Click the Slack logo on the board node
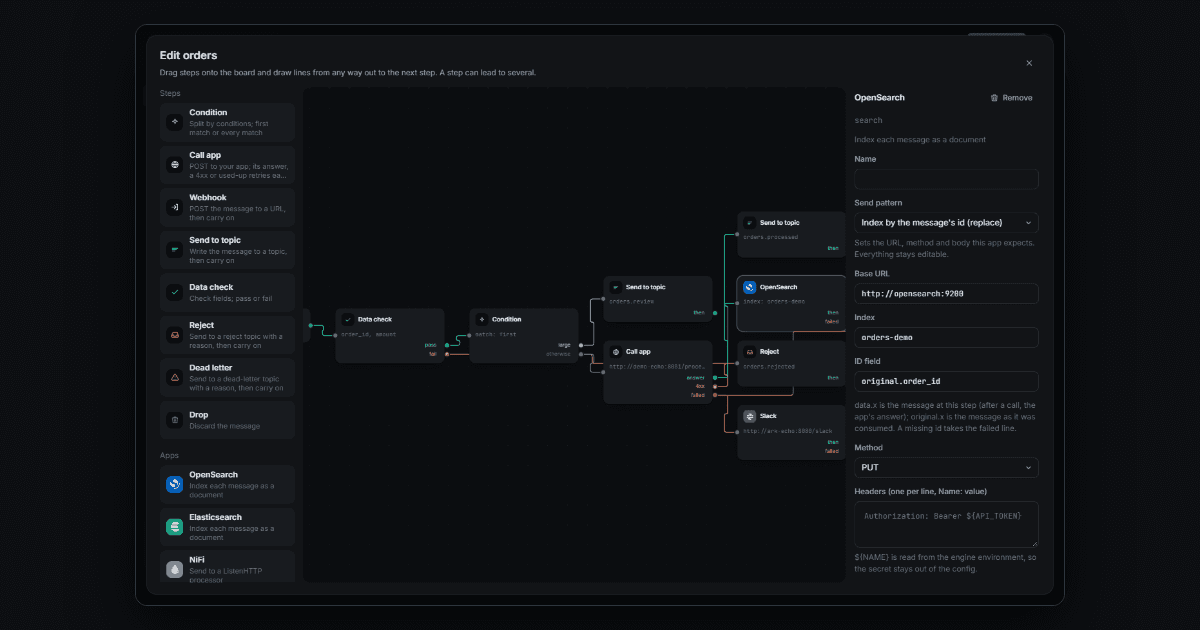The height and width of the screenshot is (630, 1200). click(x=750, y=416)
